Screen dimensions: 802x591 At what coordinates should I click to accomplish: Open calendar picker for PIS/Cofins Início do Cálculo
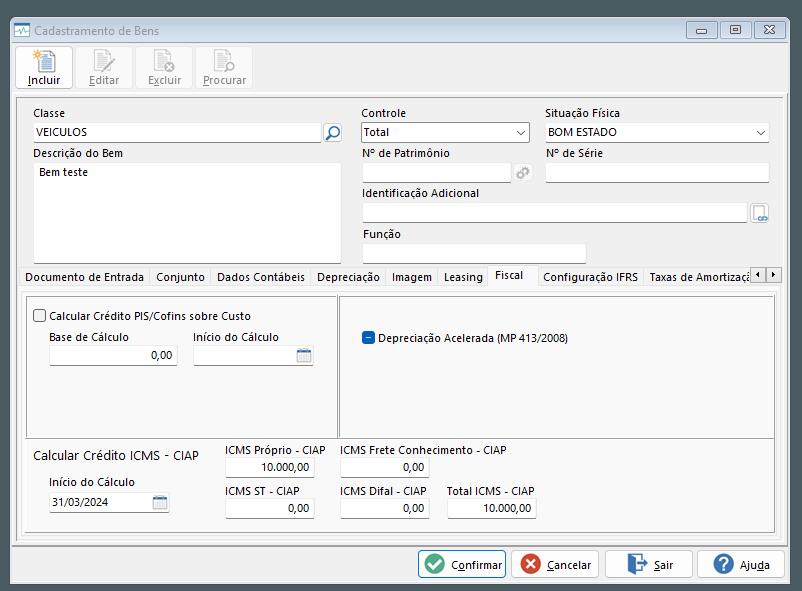[304, 355]
